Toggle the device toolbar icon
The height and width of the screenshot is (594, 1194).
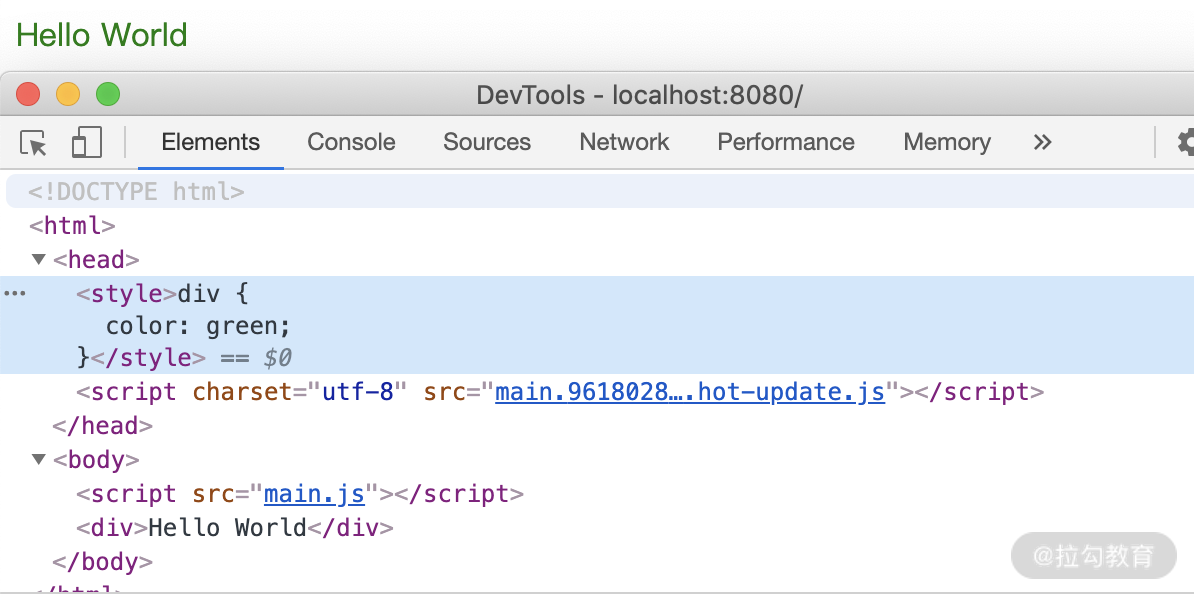point(87,143)
